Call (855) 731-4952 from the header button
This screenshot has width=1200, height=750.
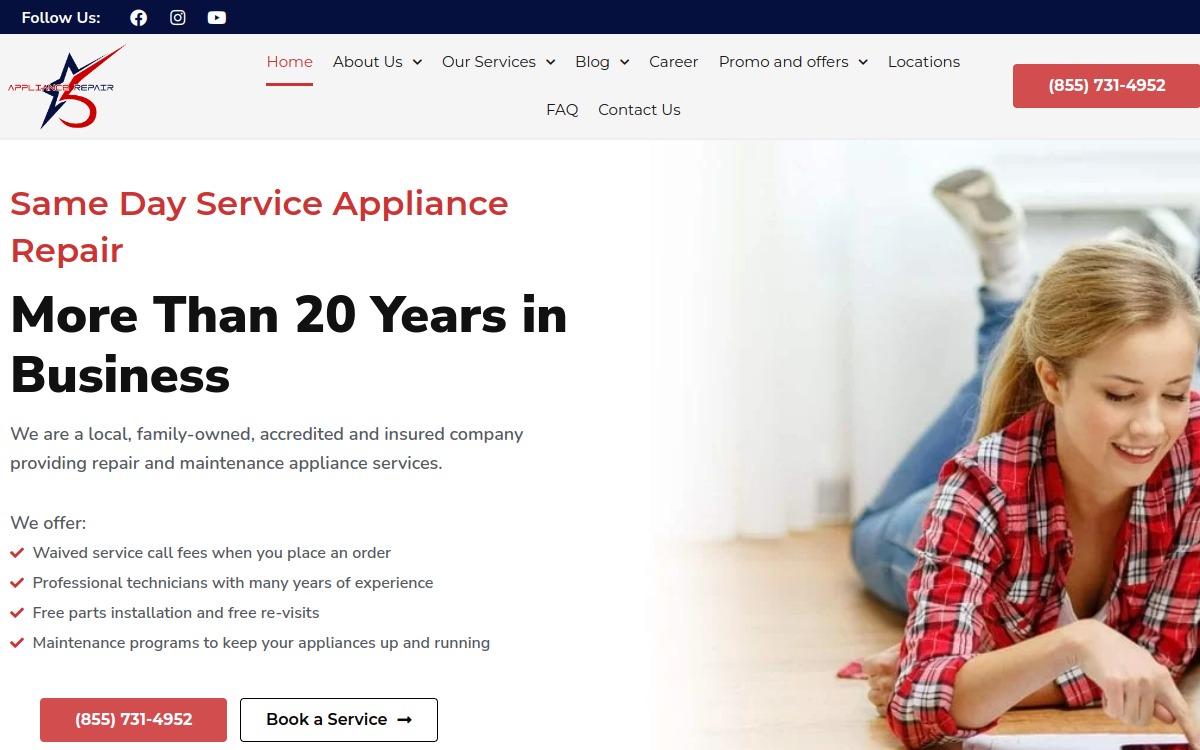click(1106, 86)
